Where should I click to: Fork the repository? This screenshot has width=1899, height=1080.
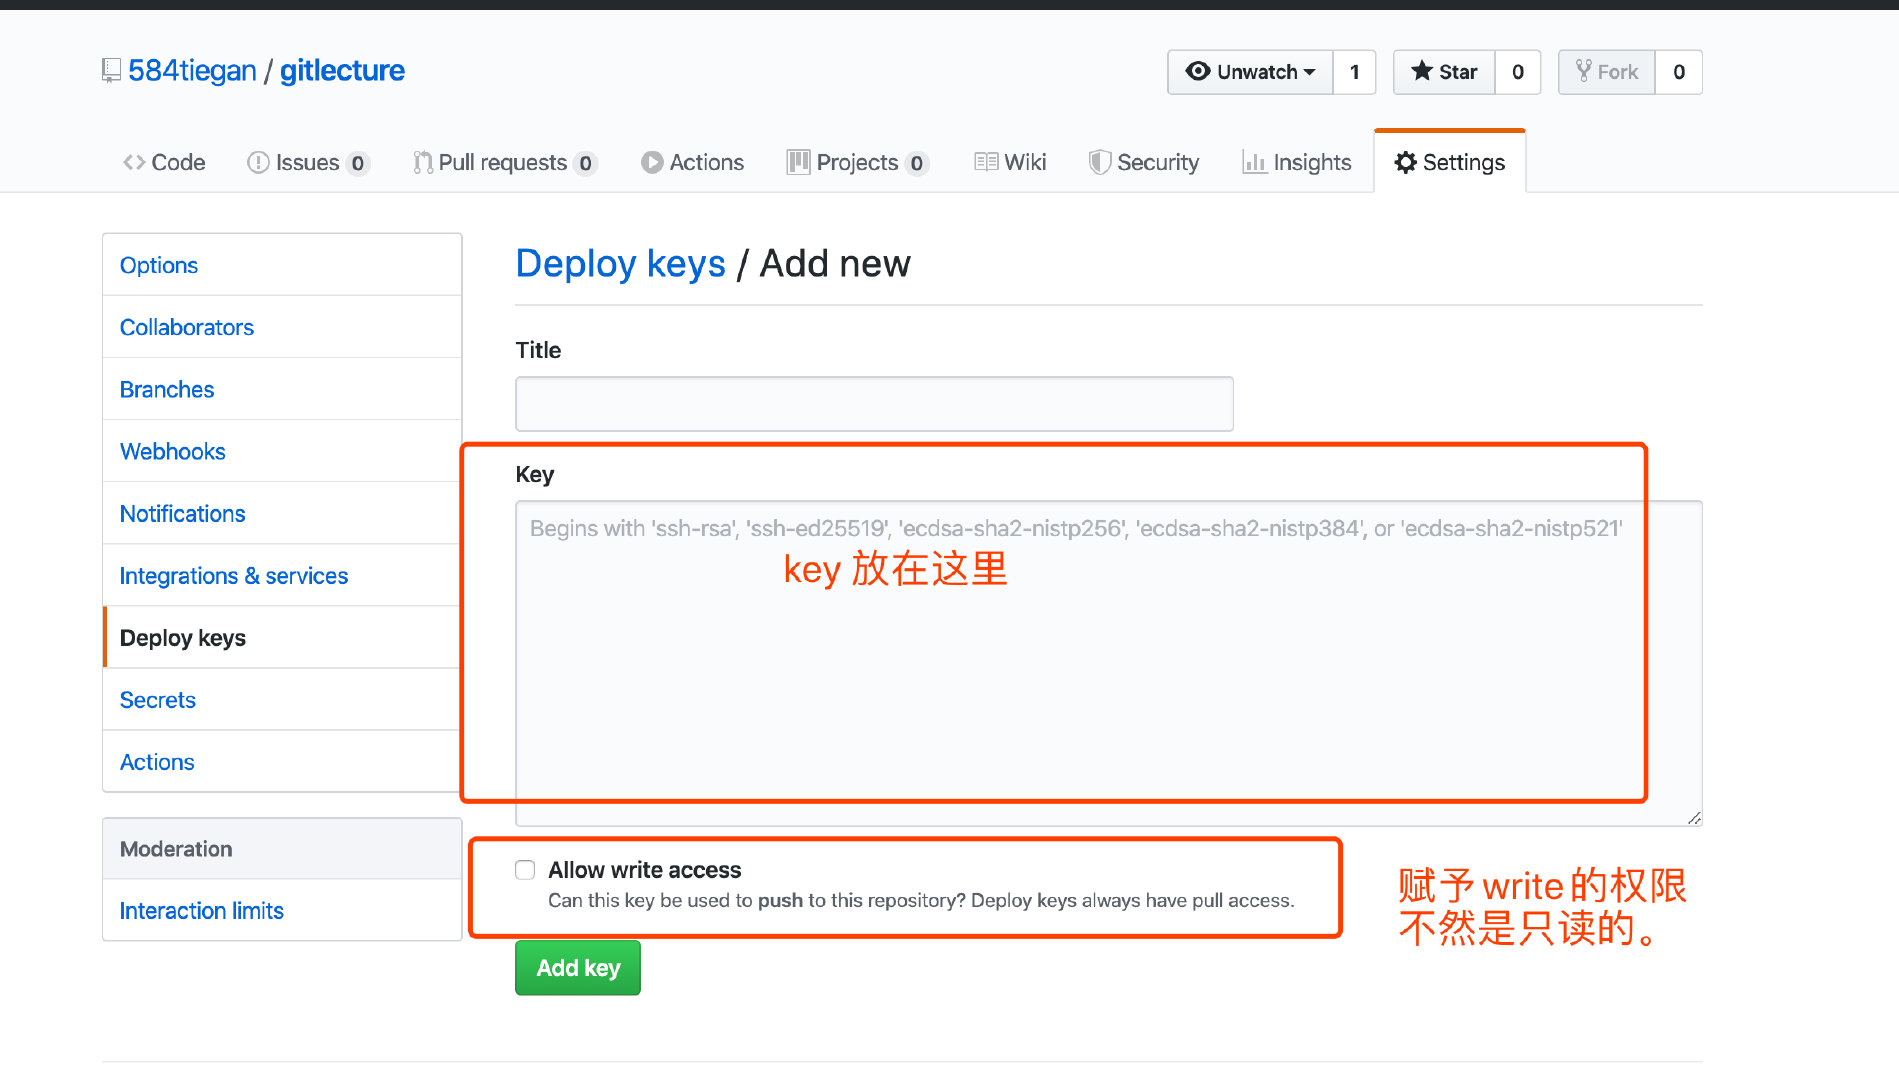coord(1607,72)
